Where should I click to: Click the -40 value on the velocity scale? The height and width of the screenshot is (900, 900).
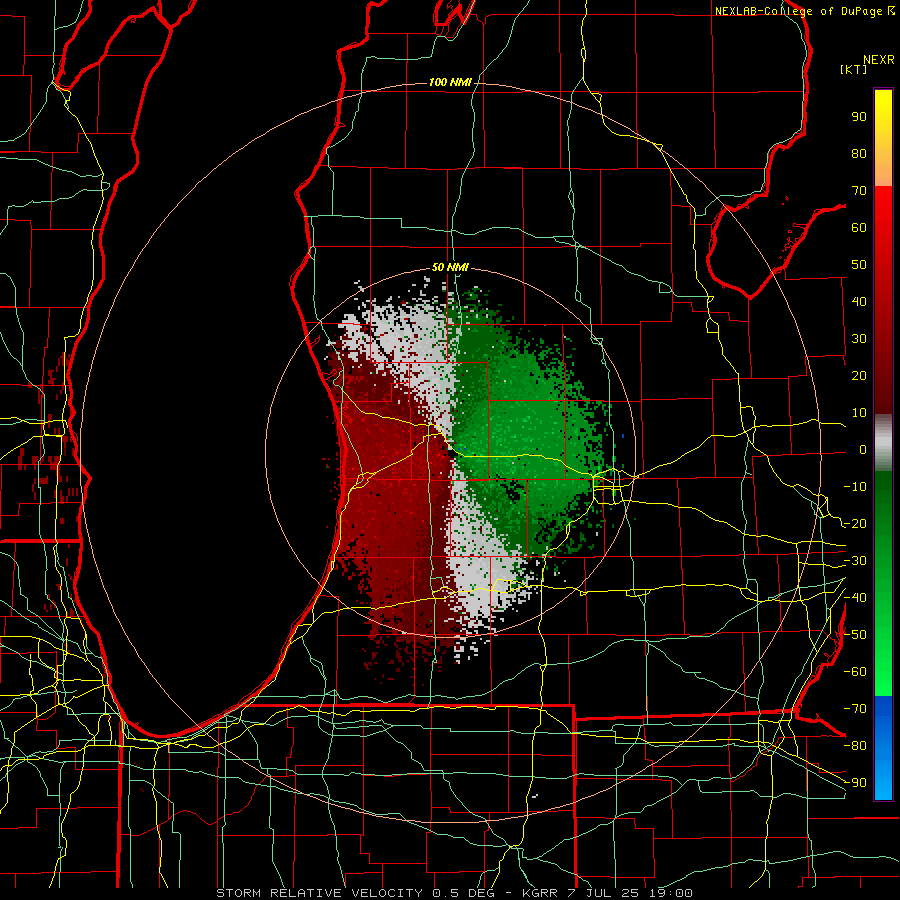[855, 598]
